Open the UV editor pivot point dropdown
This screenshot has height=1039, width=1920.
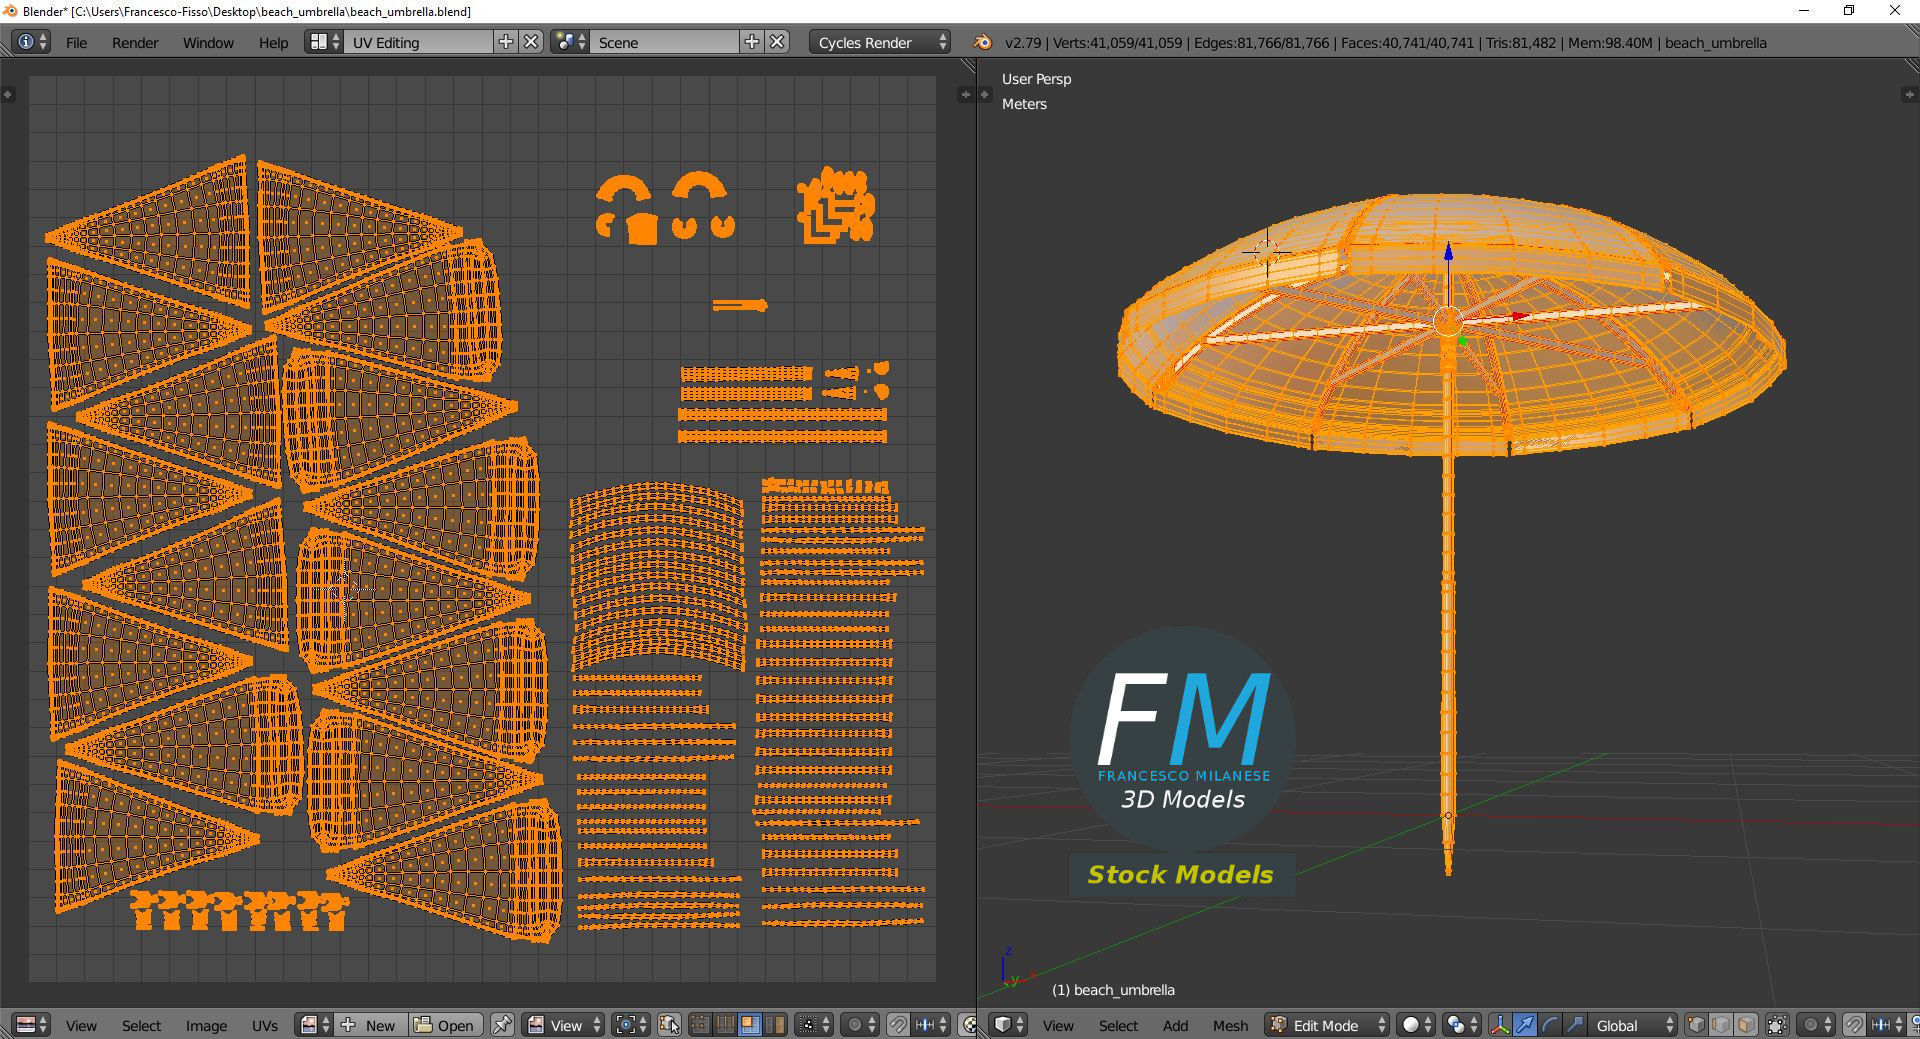tap(631, 1025)
